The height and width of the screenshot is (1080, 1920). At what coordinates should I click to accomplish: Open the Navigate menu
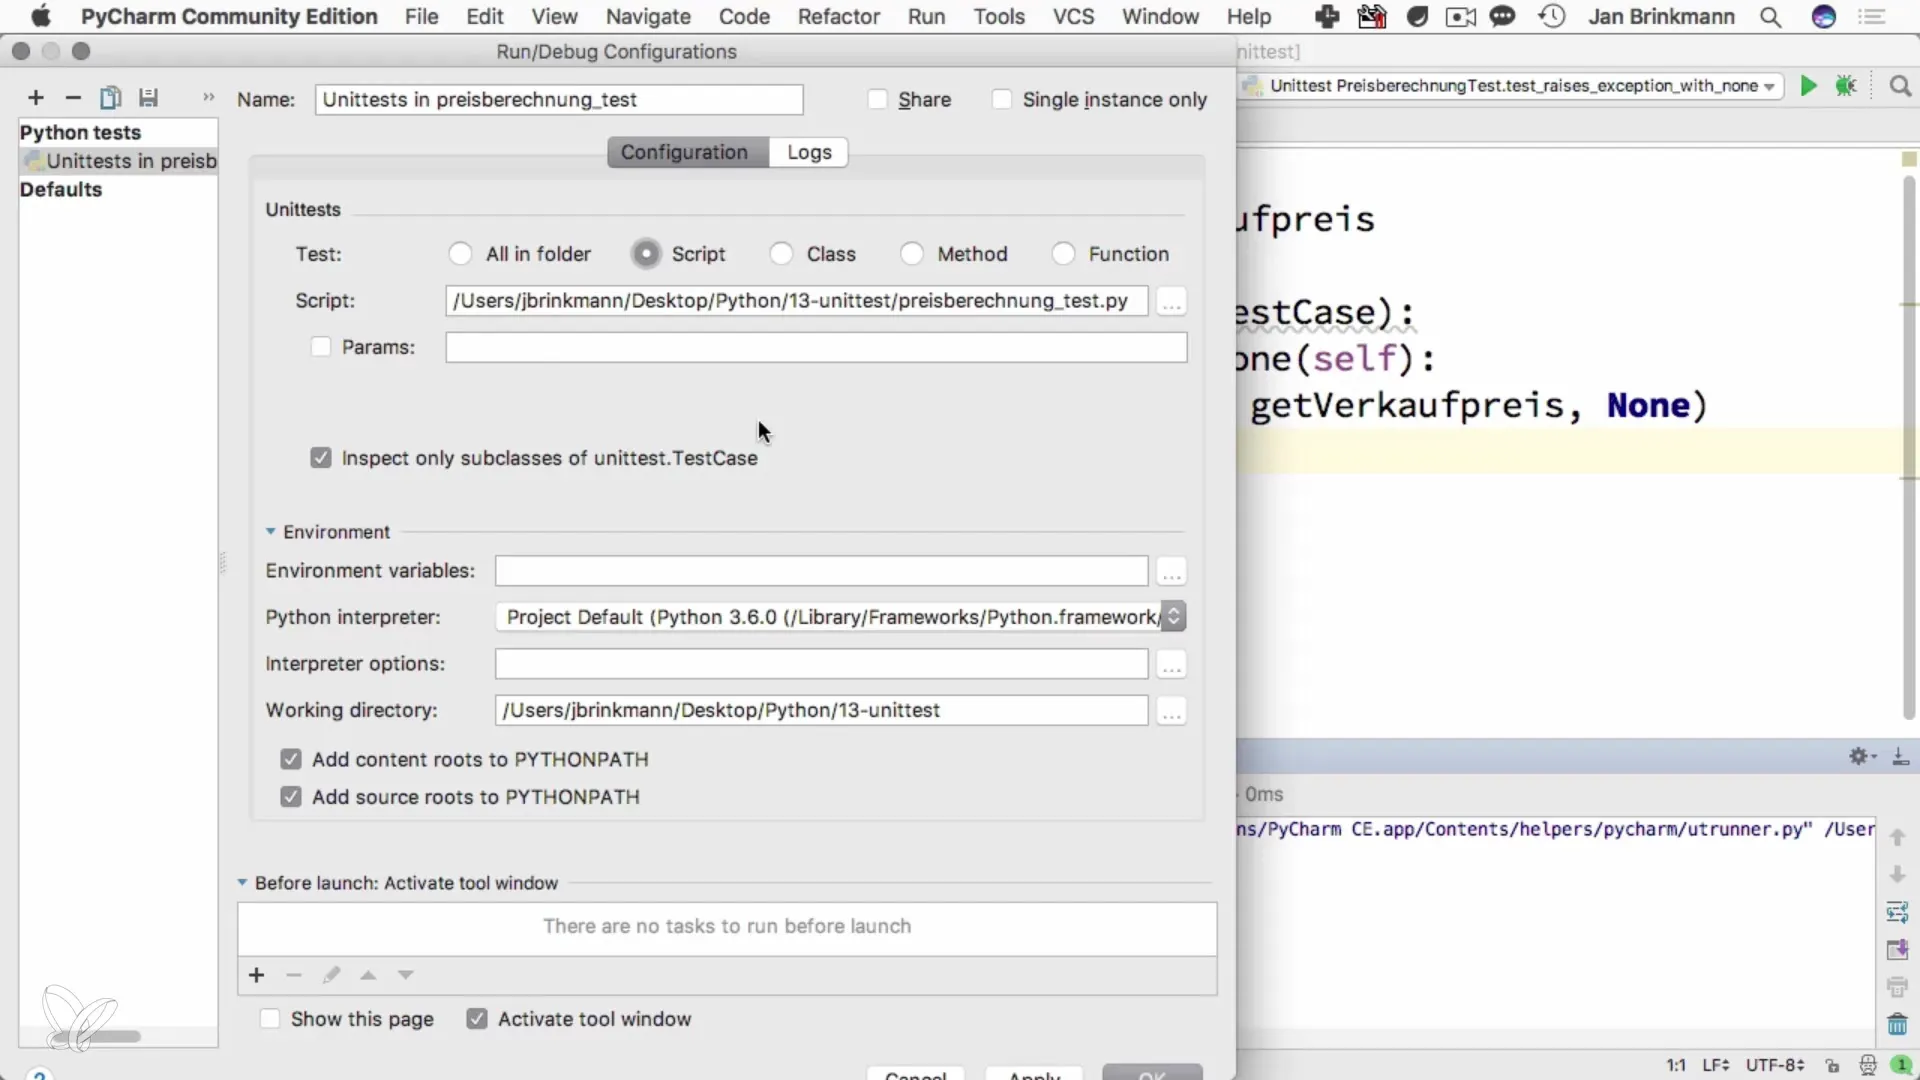tap(648, 17)
